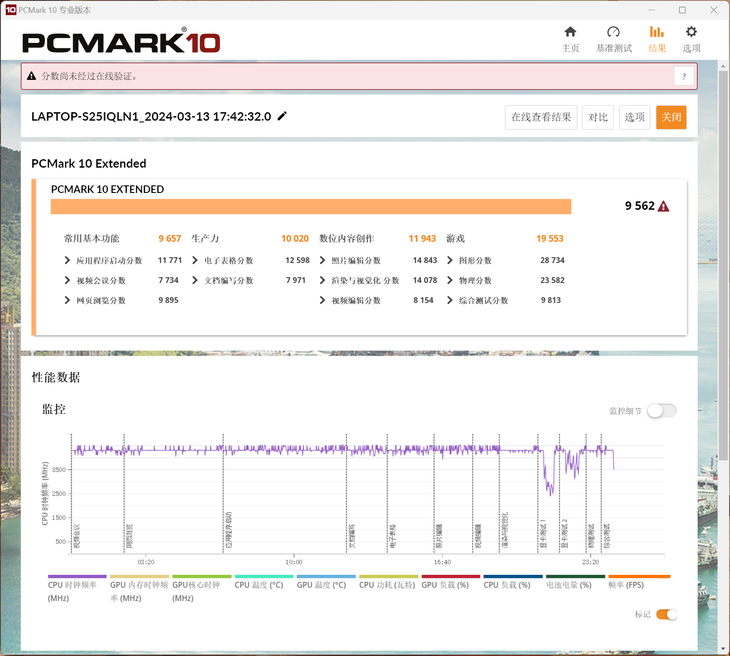The width and height of the screenshot is (730, 656).
Task: Expand 网页浏览分数 row
Action: tap(67, 300)
